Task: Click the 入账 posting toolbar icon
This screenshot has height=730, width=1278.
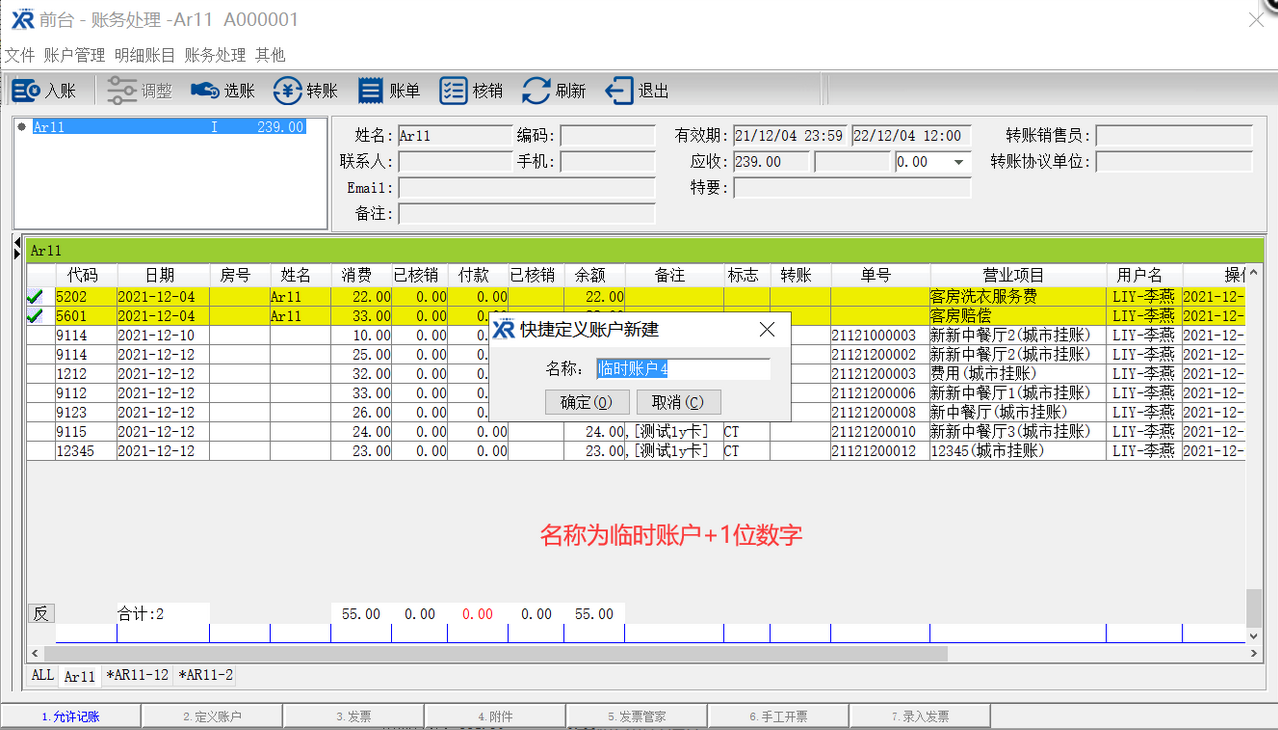Action: click(x=44, y=91)
